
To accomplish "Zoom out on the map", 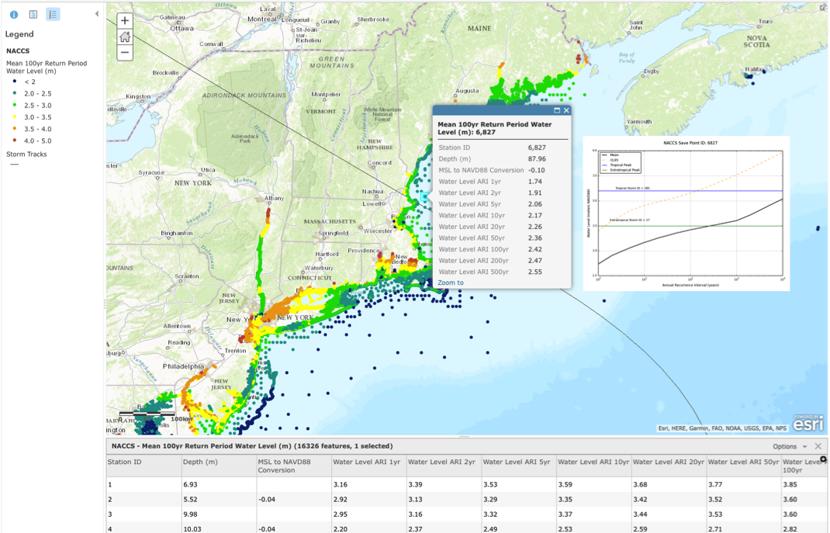I will (125, 52).
